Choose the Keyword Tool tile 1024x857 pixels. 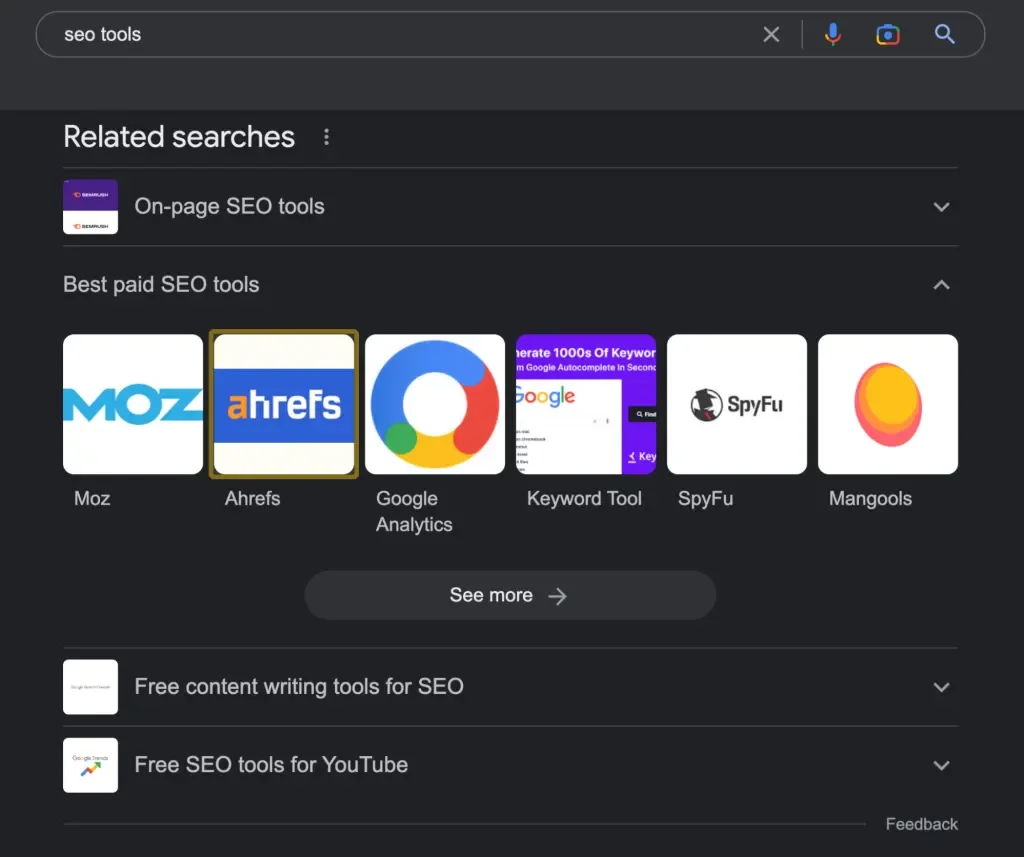point(586,404)
